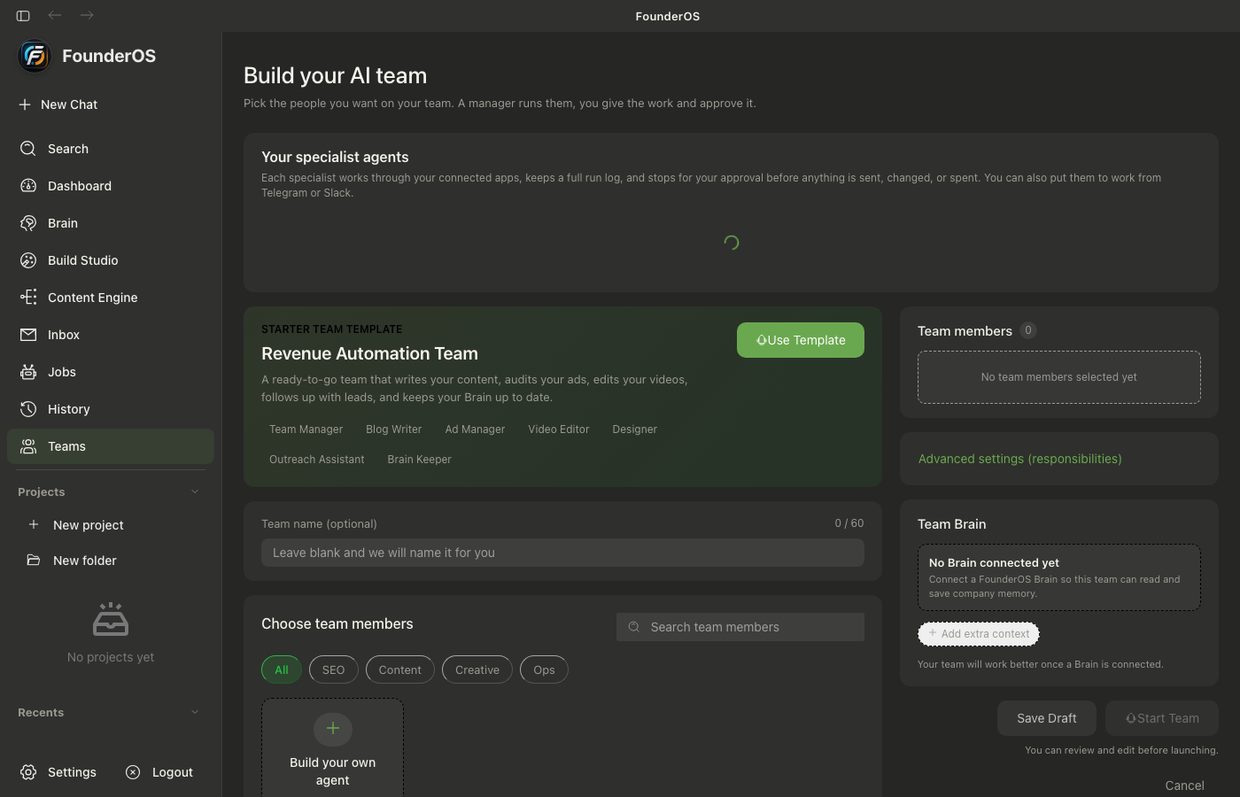The height and width of the screenshot is (797, 1240).
Task: Click the New project plus icon
Action: 34,525
